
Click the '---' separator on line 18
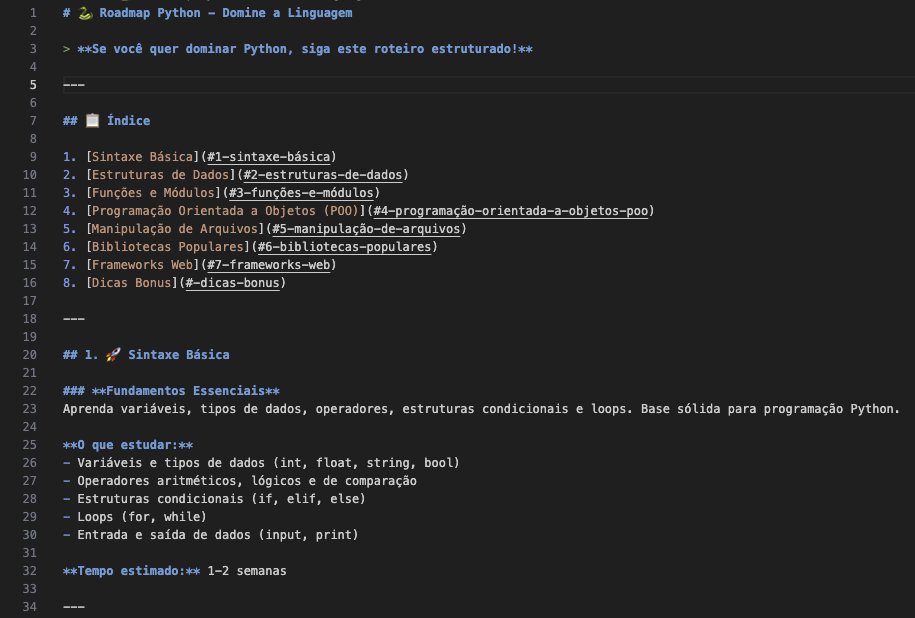click(74, 319)
